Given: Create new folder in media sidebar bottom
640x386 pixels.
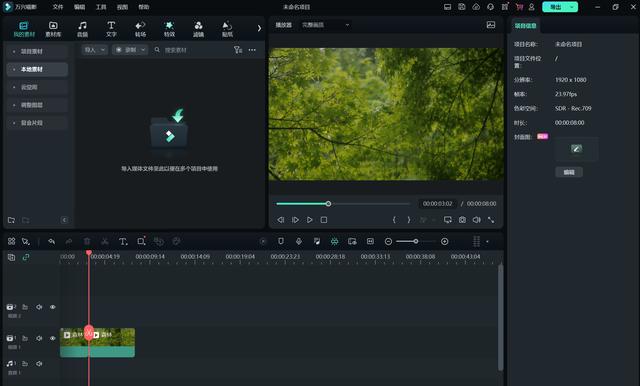Looking at the screenshot, I should click(11, 220).
